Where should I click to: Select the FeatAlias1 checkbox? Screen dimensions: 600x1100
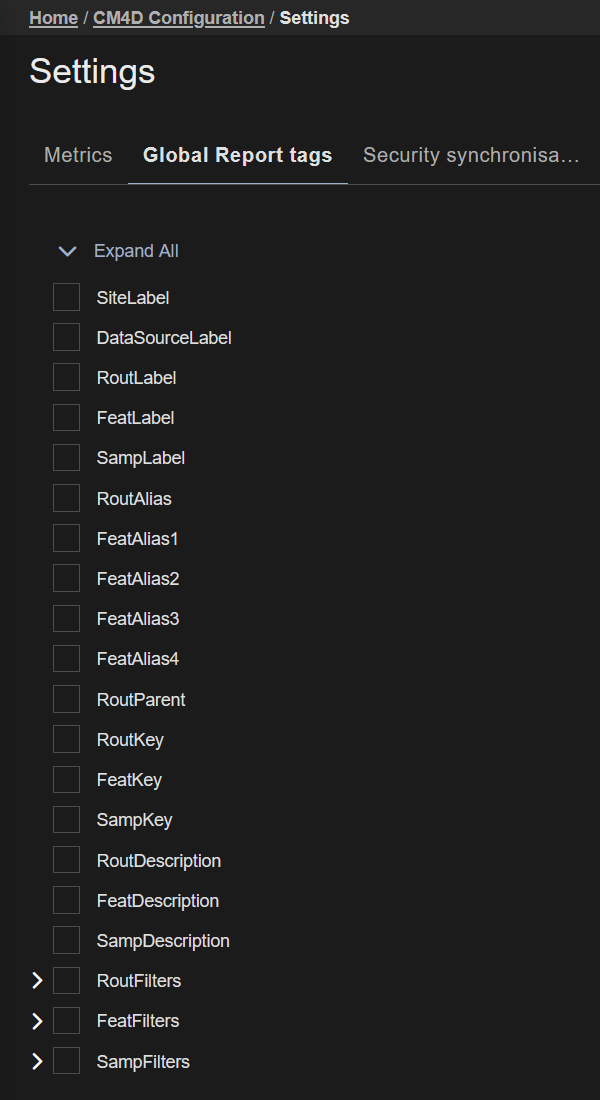point(66,538)
